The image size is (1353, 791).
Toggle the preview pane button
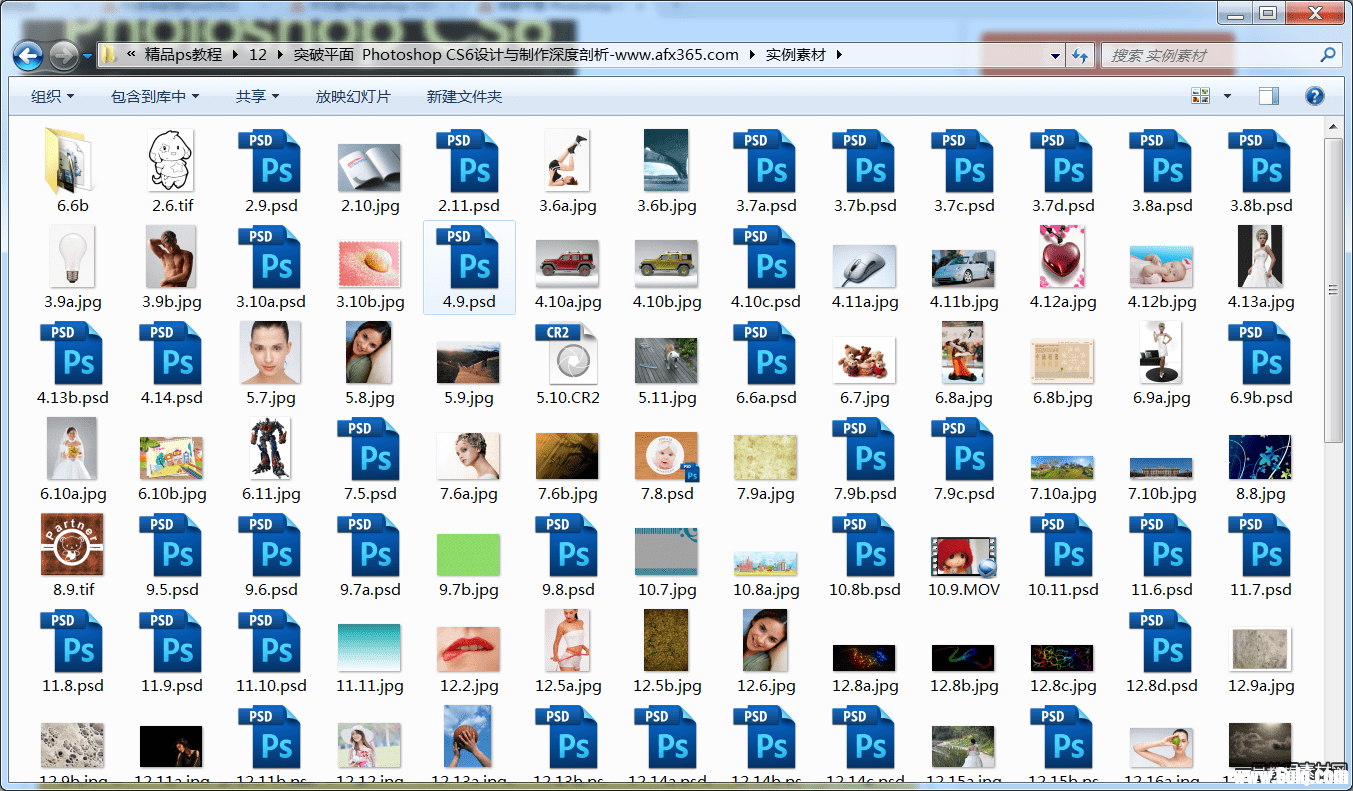click(x=1269, y=97)
